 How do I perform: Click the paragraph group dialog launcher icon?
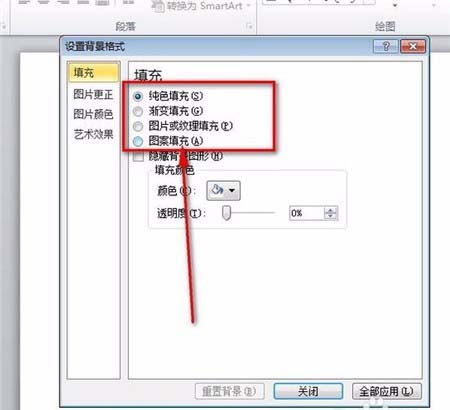click(249, 26)
